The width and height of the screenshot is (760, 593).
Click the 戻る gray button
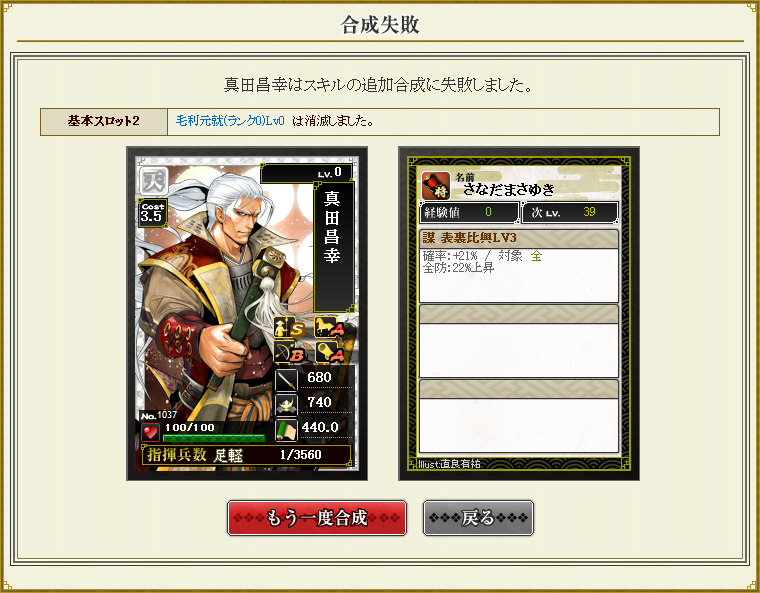pyautogui.click(x=478, y=518)
